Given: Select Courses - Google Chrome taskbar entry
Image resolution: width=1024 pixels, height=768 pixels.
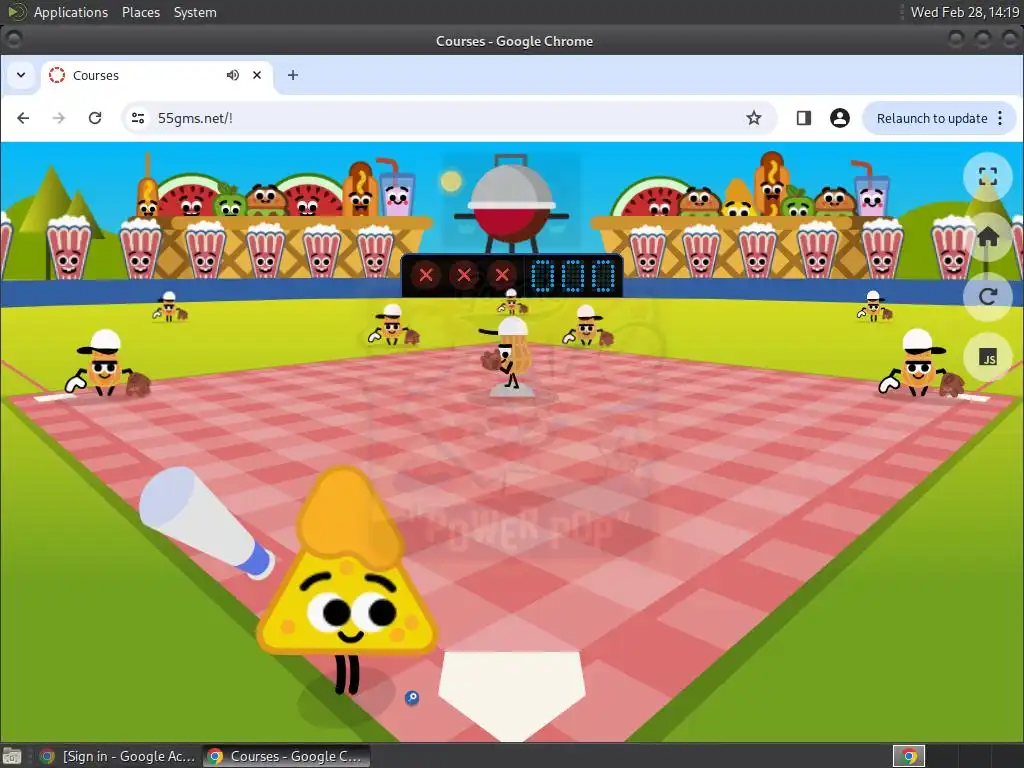Looking at the screenshot, I should [x=286, y=756].
